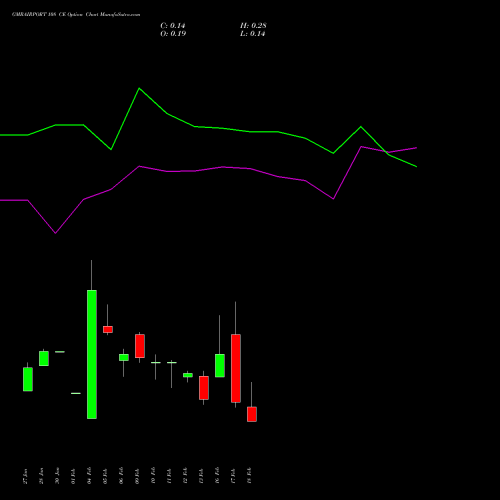Viewport: 500px width, 500px height.
Task: Click the close value C: 0.14
Action: click(x=173, y=26)
